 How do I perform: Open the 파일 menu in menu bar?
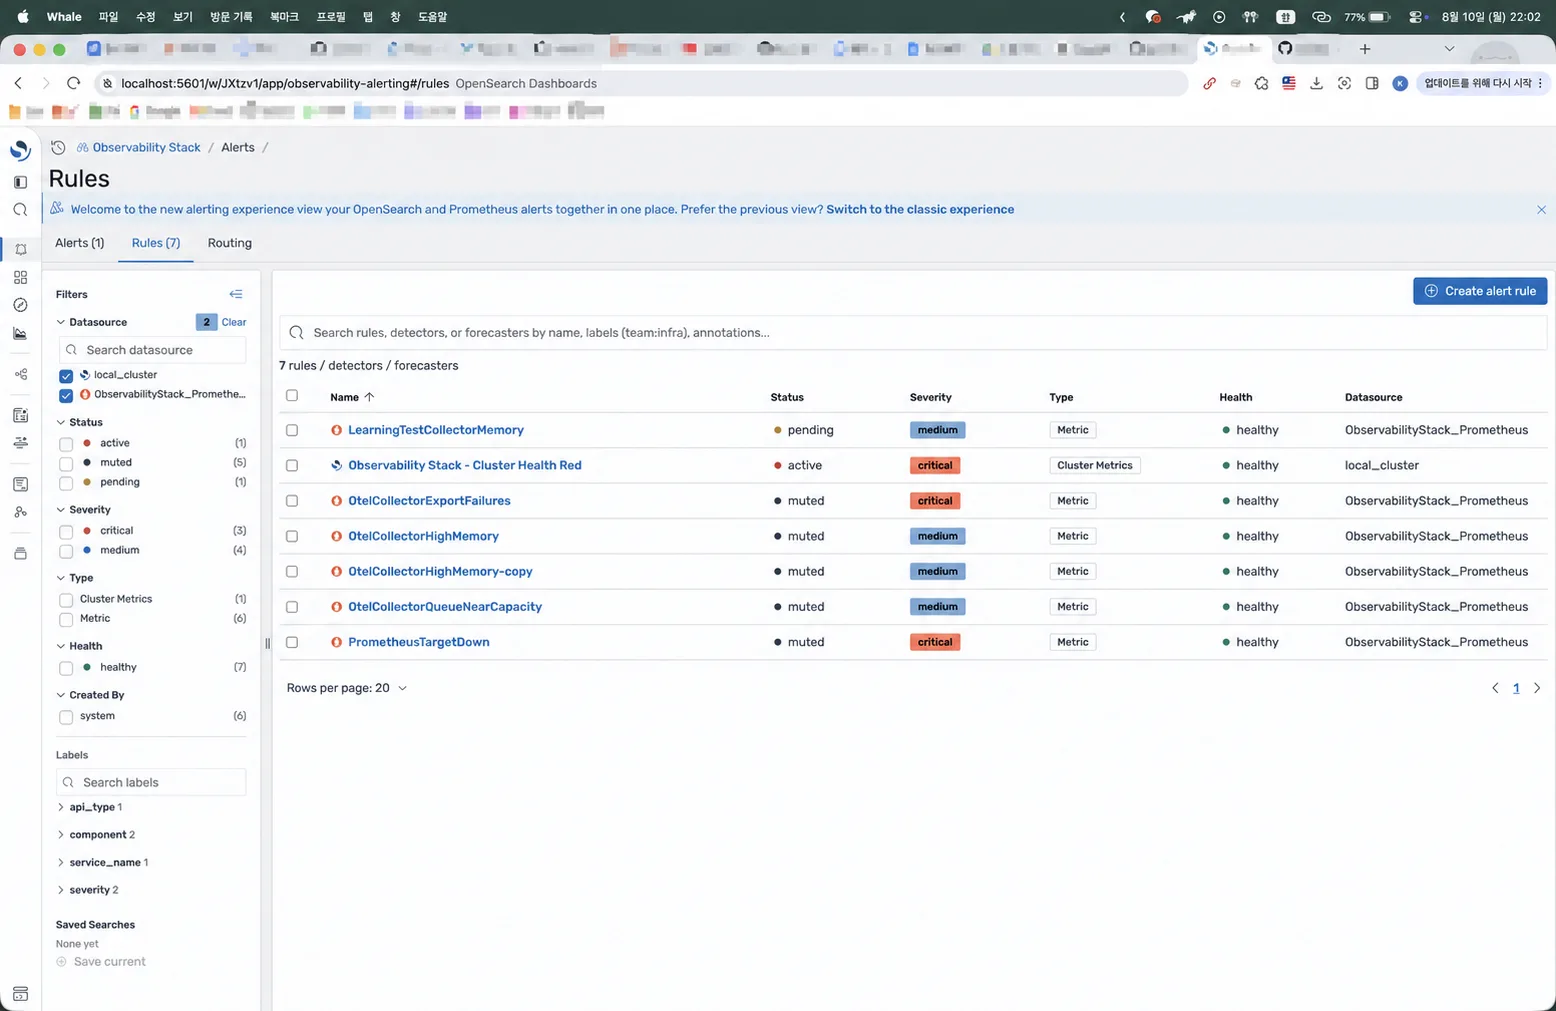[x=108, y=17]
